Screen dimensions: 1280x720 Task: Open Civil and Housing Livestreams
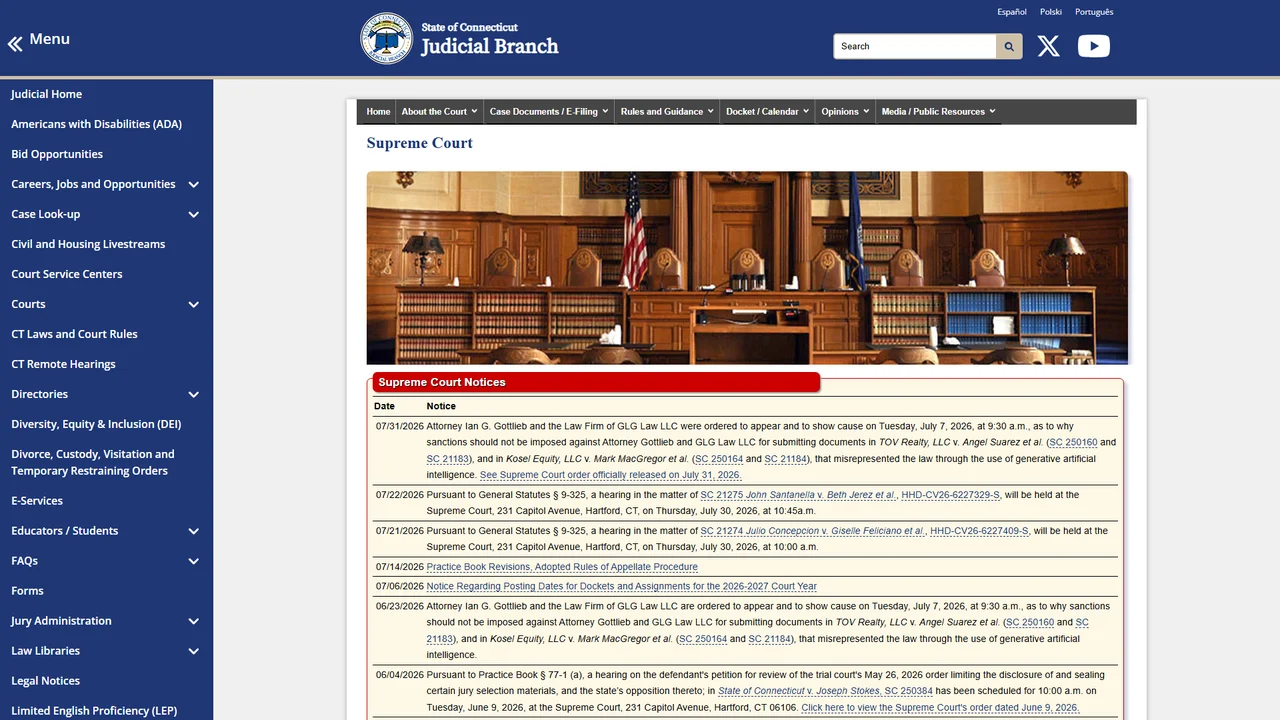tap(88, 244)
